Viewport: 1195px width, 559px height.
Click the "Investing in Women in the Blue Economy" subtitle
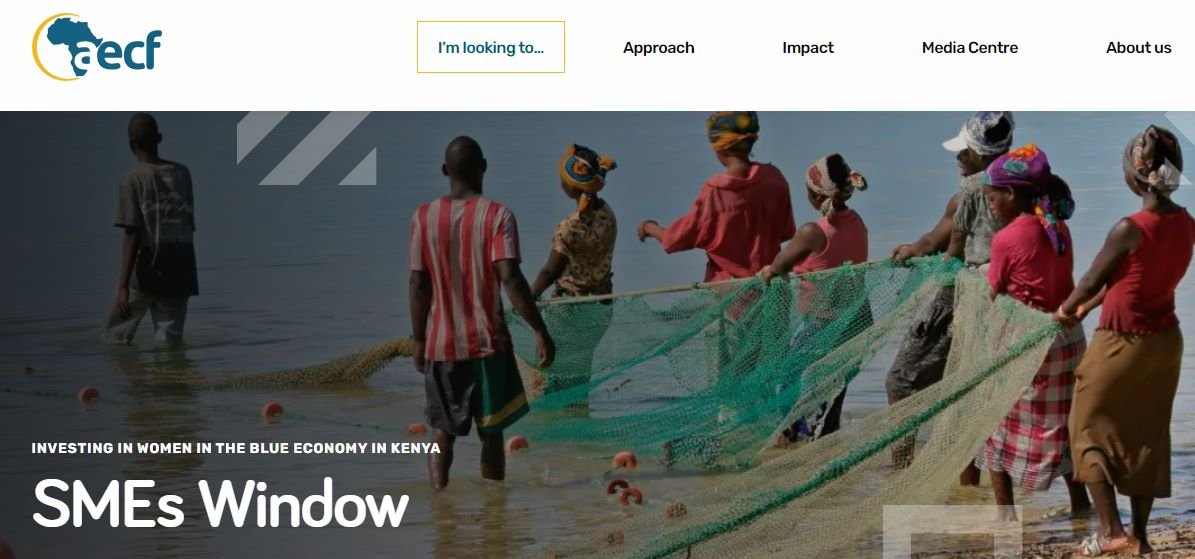pyautogui.click(x=235, y=448)
